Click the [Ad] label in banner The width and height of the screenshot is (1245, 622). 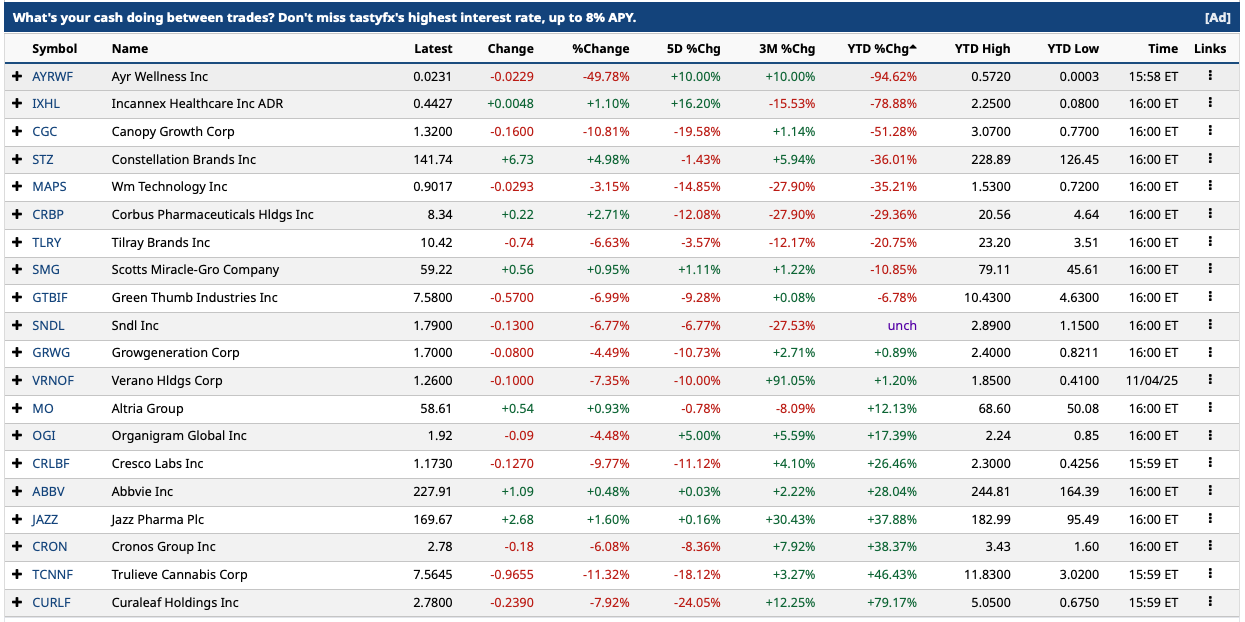coord(1217,18)
